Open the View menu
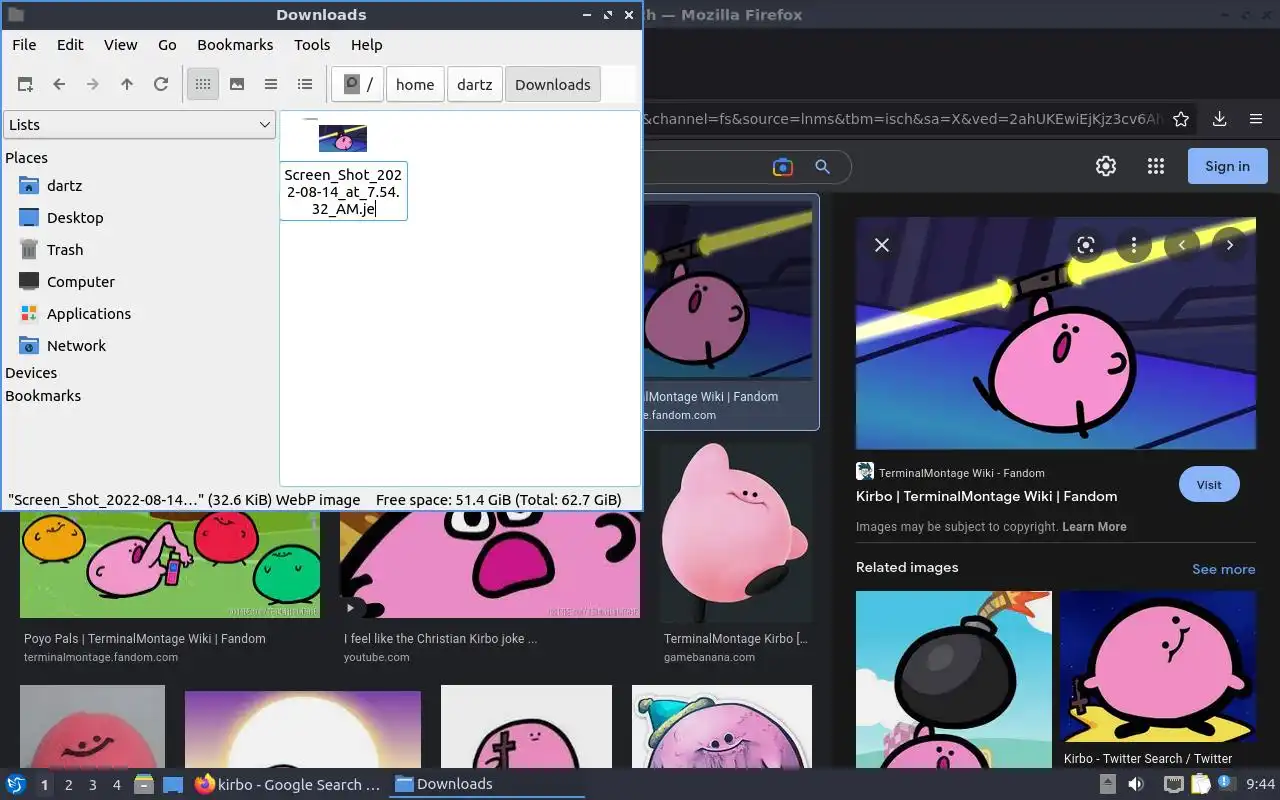1280x800 pixels. [121, 44]
